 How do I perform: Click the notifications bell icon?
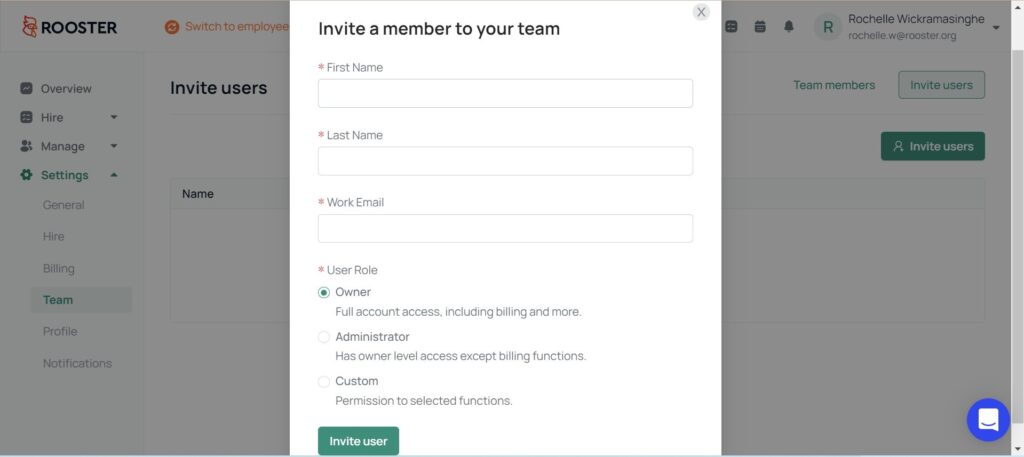(789, 27)
